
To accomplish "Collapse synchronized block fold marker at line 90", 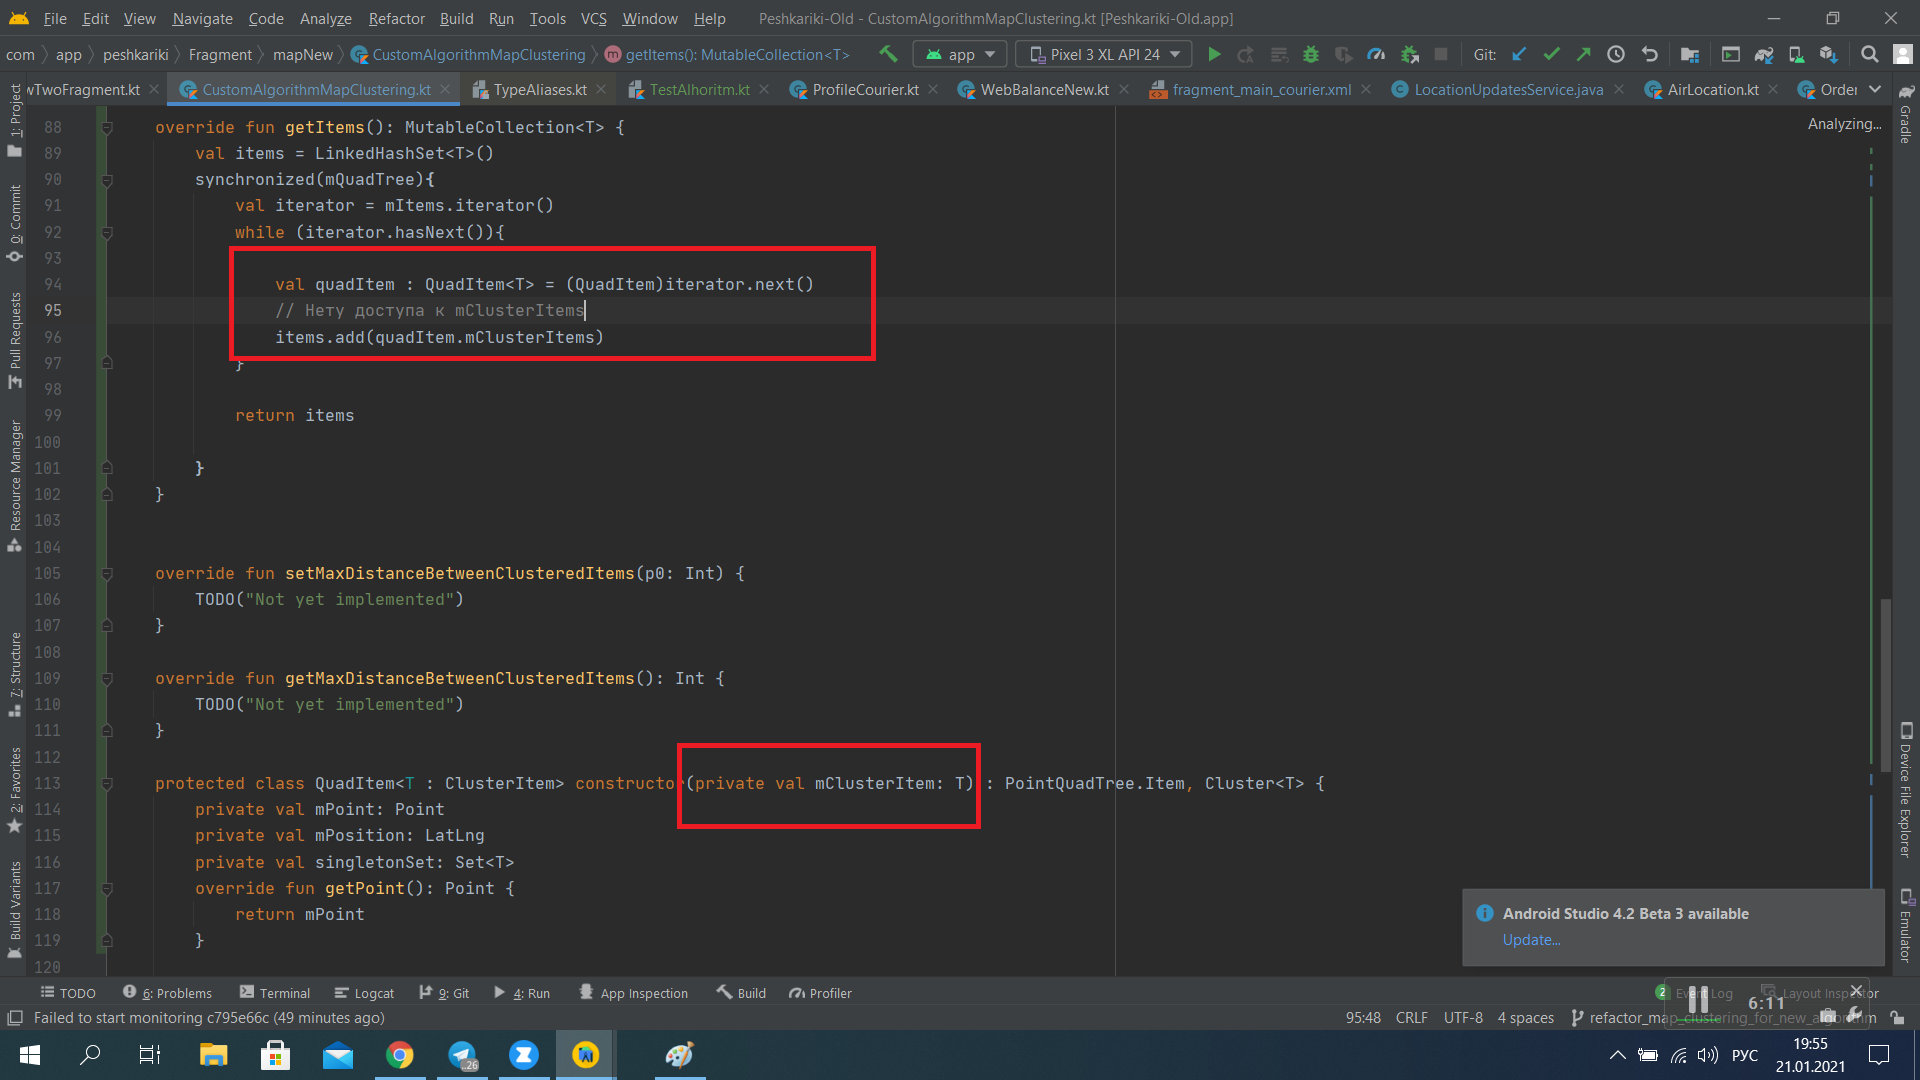I will coord(107,180).
